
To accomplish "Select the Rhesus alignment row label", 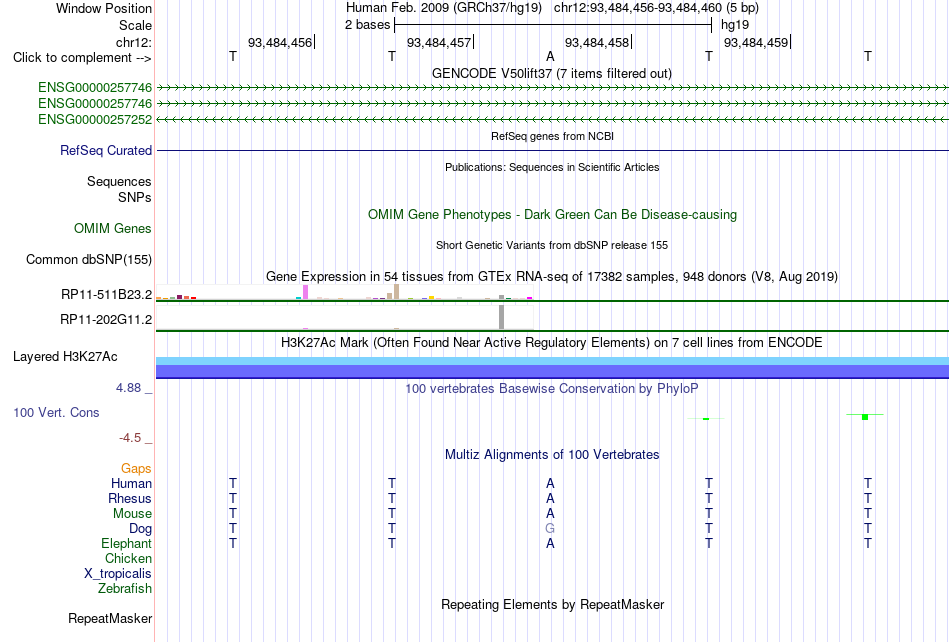I will point(130,498).
